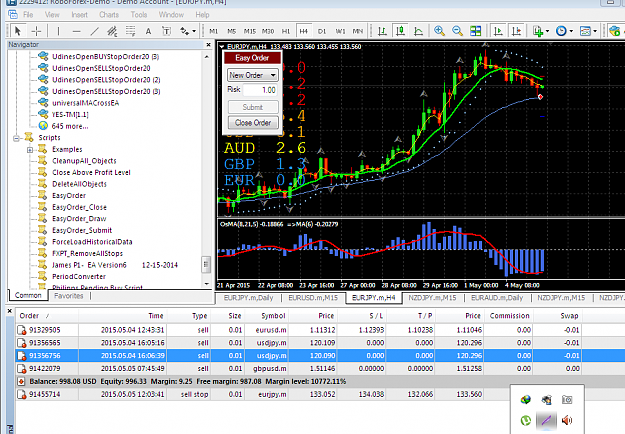Set timeframe to MN
Image resolution: width=625 pixels, height=434 pixels.
pos(358,31)
